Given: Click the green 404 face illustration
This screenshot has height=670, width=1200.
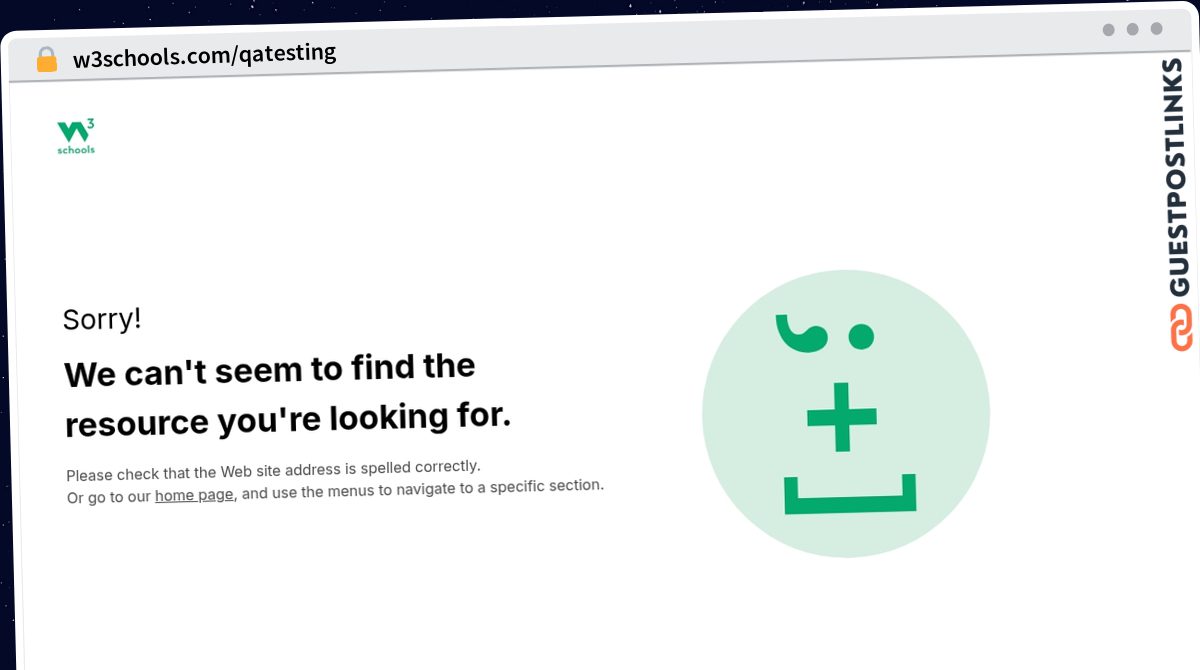Looking at the screenshot, I should coord(846,414).
